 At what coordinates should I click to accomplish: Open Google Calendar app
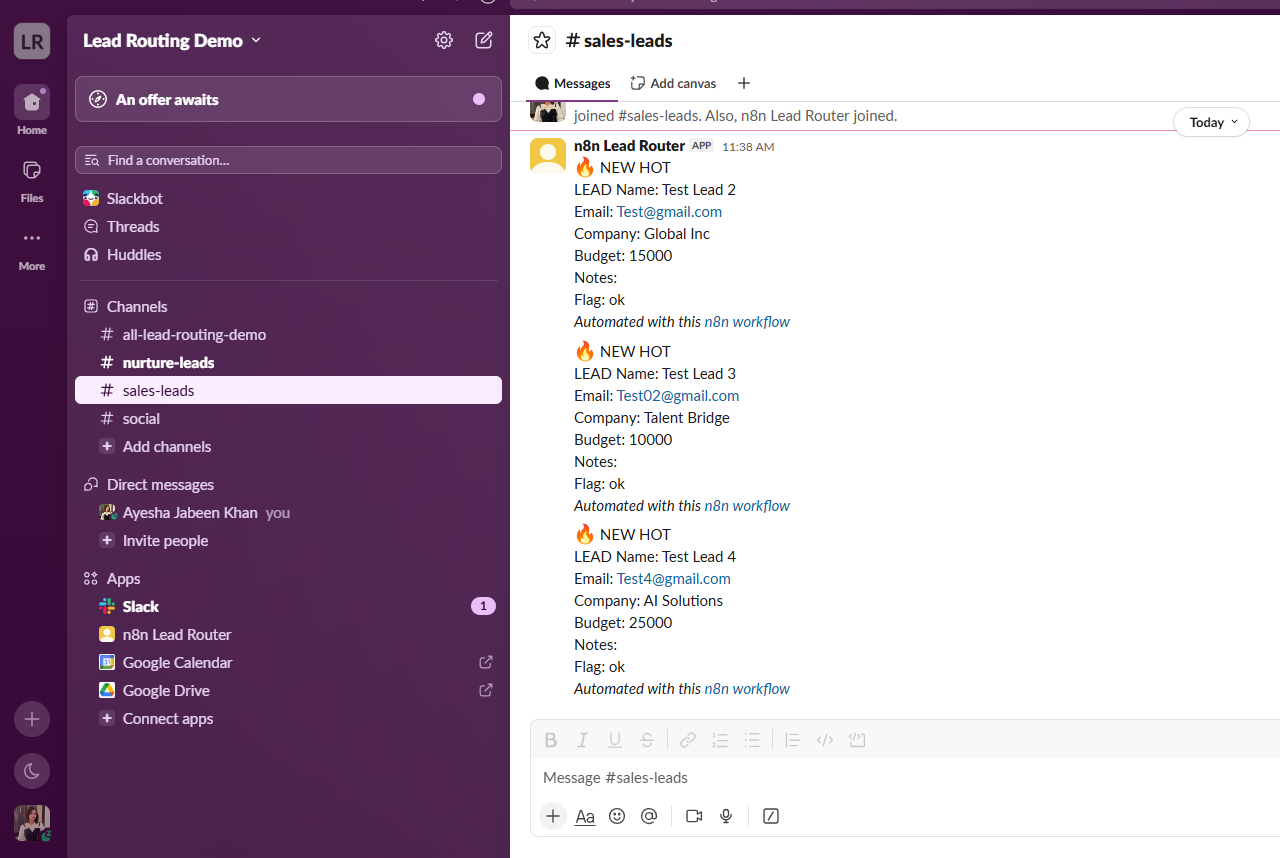[288, 662]
